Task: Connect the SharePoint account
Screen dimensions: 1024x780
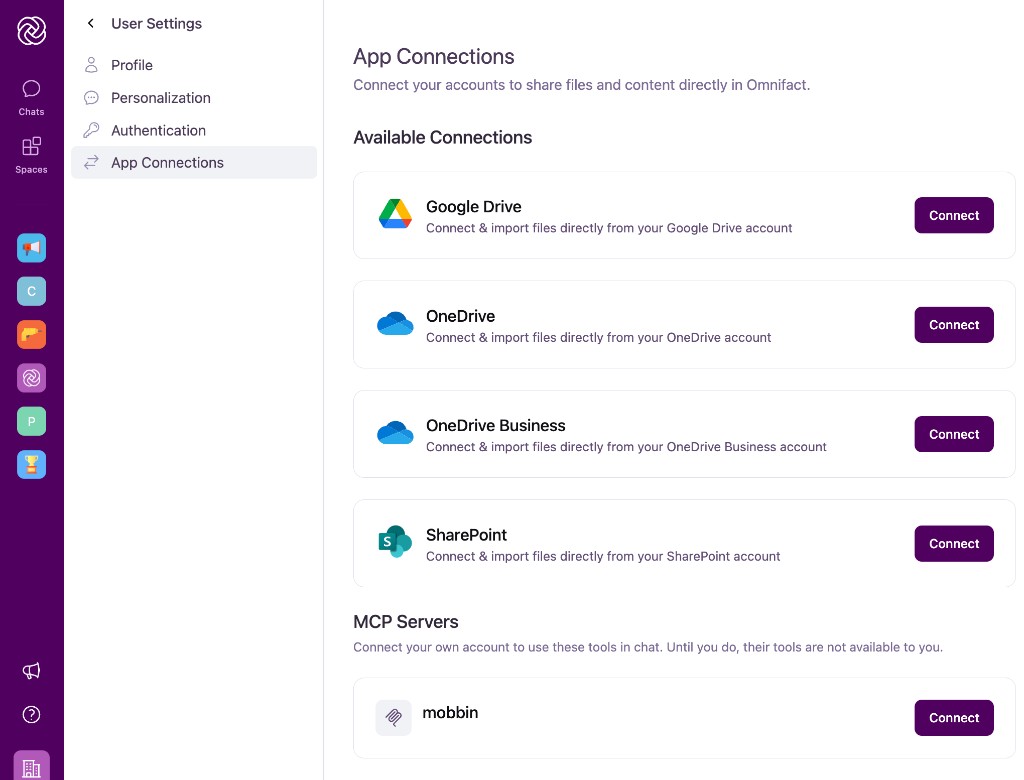Action: (953, 544)
